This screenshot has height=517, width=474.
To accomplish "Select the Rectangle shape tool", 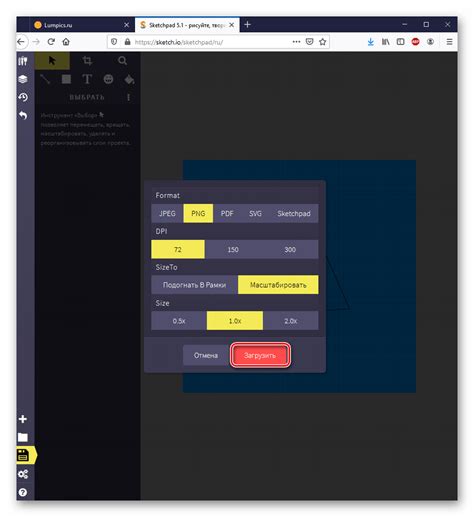I will (66, 79).
